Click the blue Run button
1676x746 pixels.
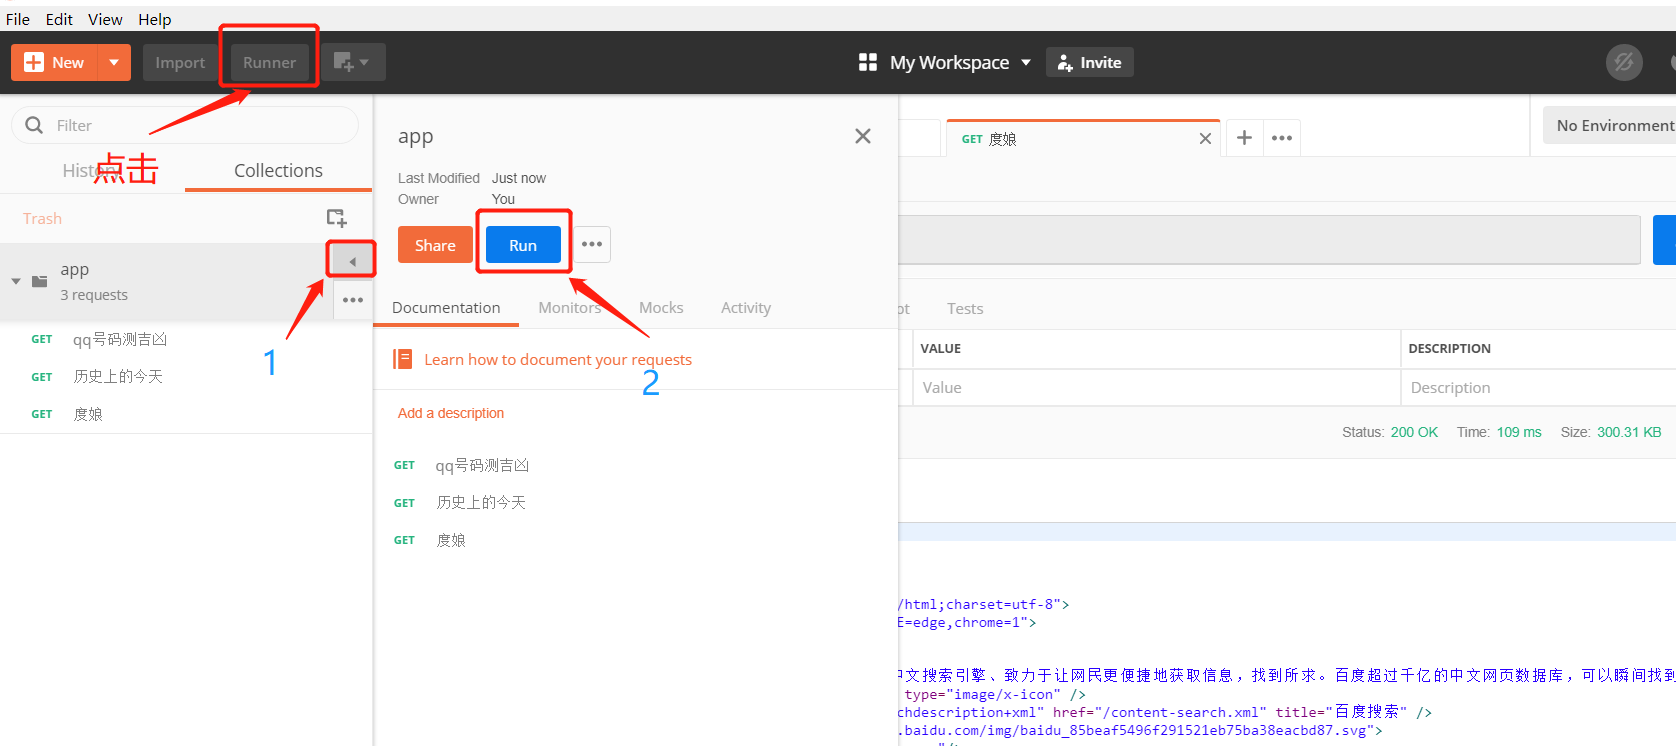click(523, 245)
